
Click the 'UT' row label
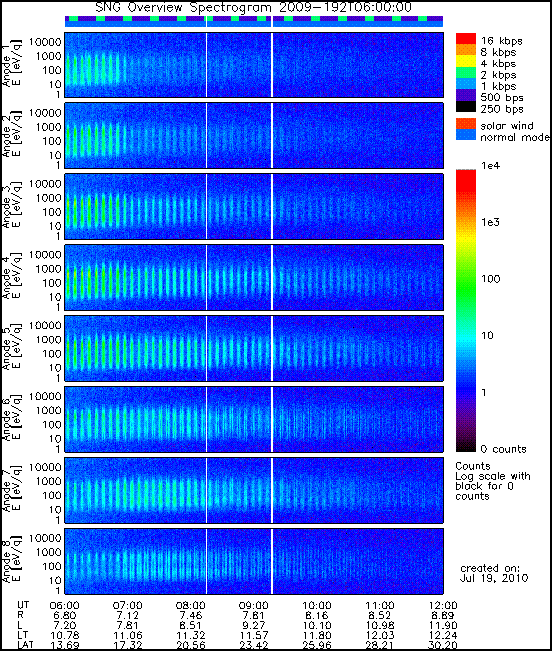23,605
